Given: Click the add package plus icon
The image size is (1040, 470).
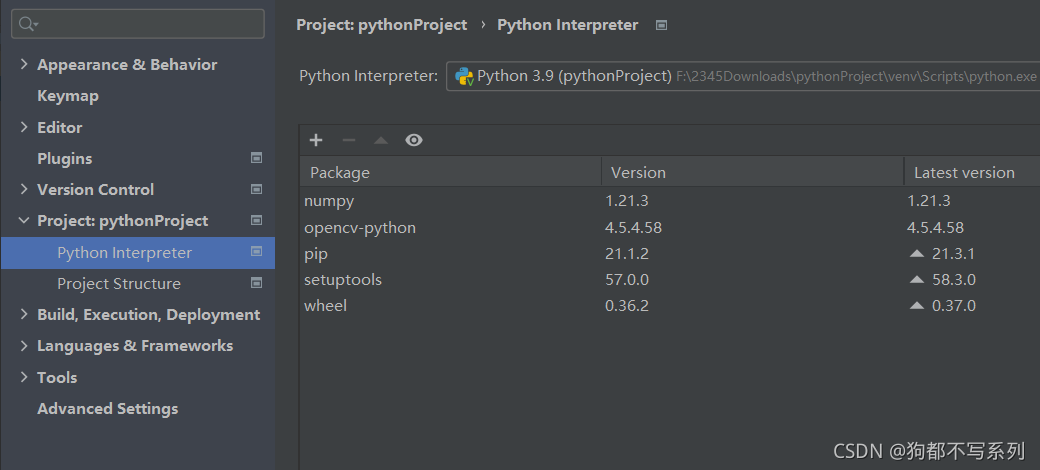Looking at the screenshot, I should pos(316,141).
